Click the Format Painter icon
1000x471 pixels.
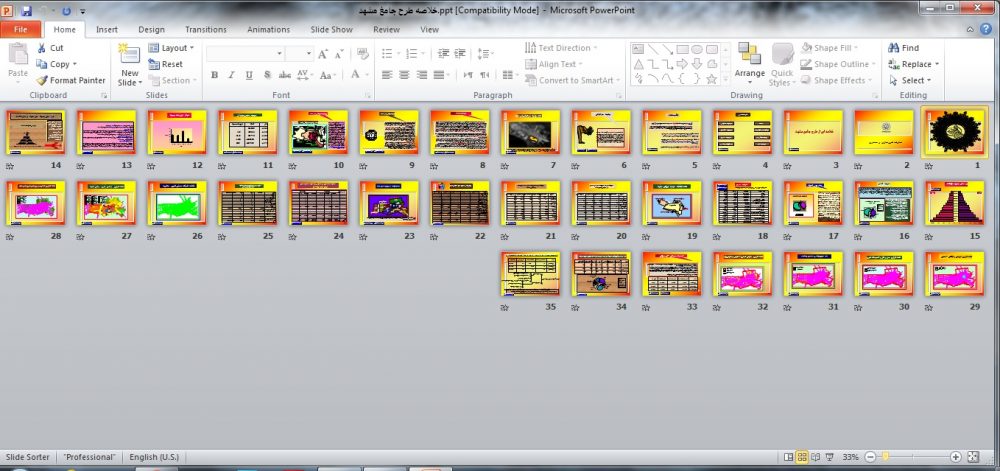pos(41,80)
